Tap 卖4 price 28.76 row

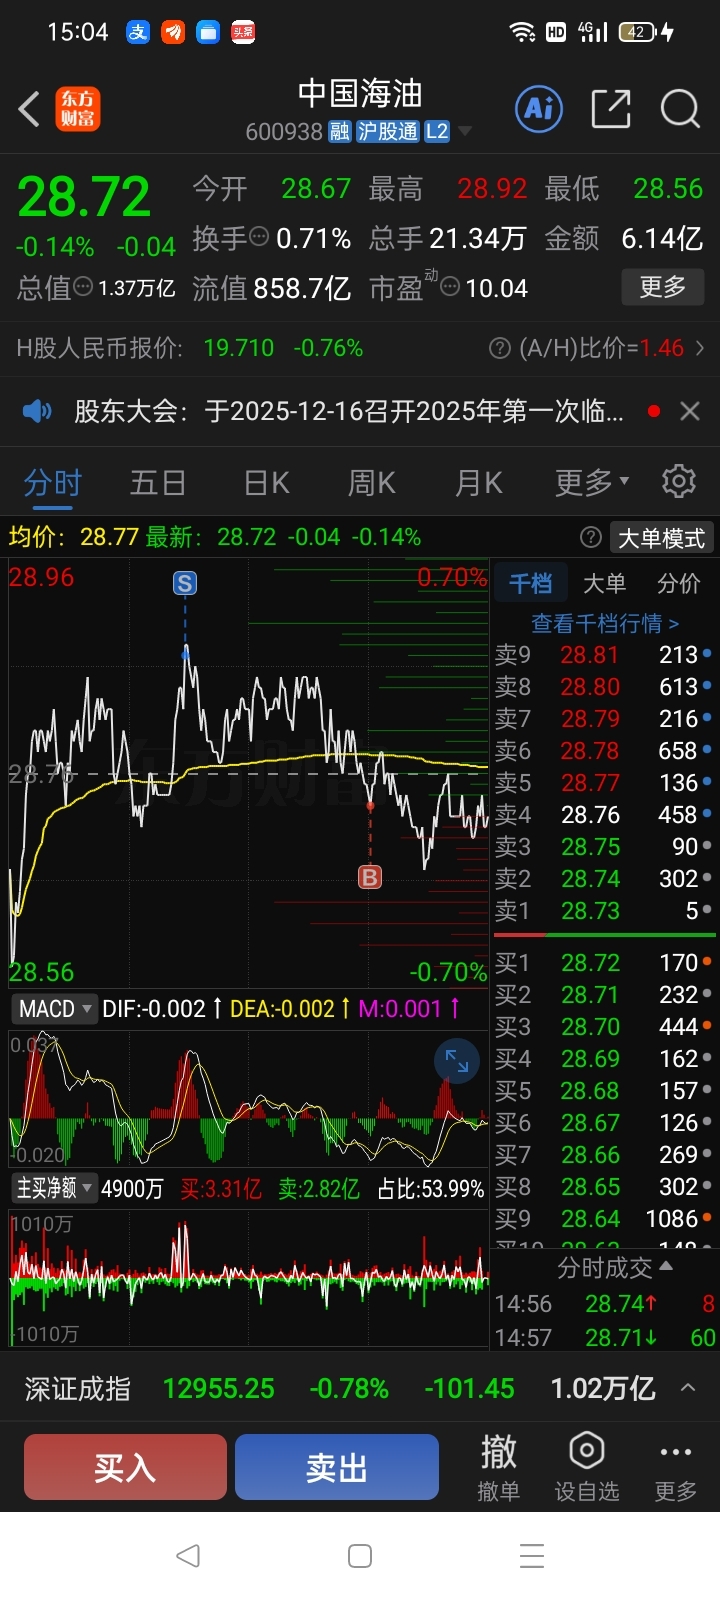(604, 815)
